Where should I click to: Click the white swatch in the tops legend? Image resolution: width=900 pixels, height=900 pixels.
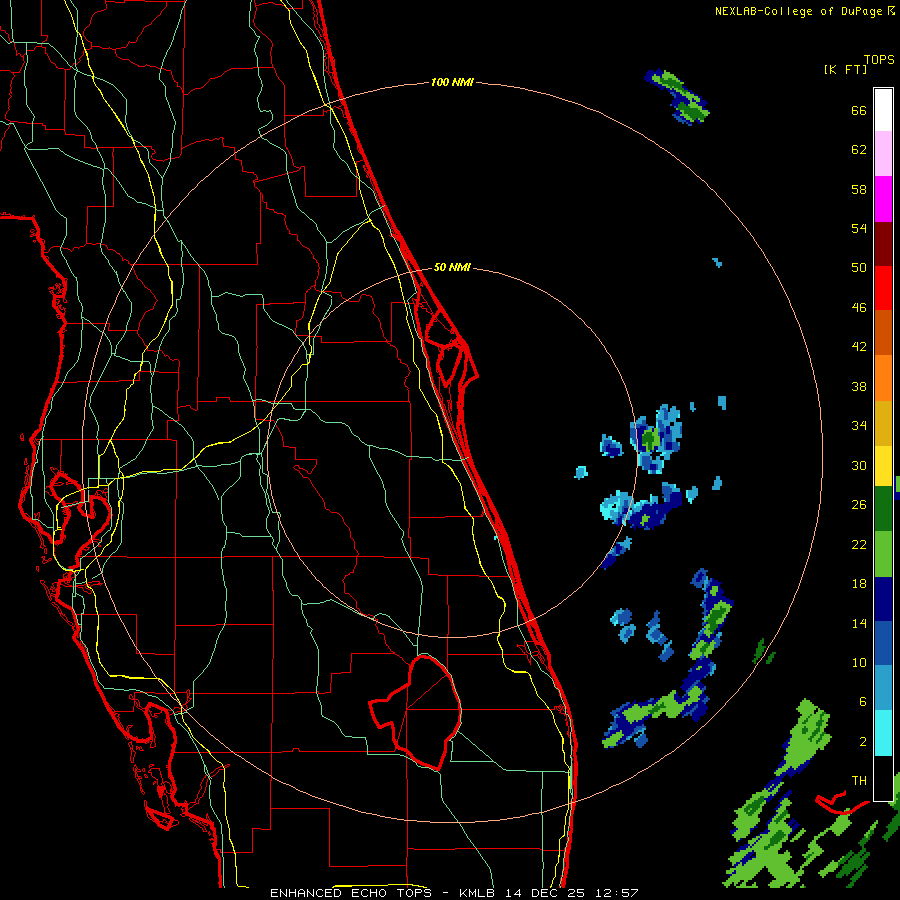[883, 110]
